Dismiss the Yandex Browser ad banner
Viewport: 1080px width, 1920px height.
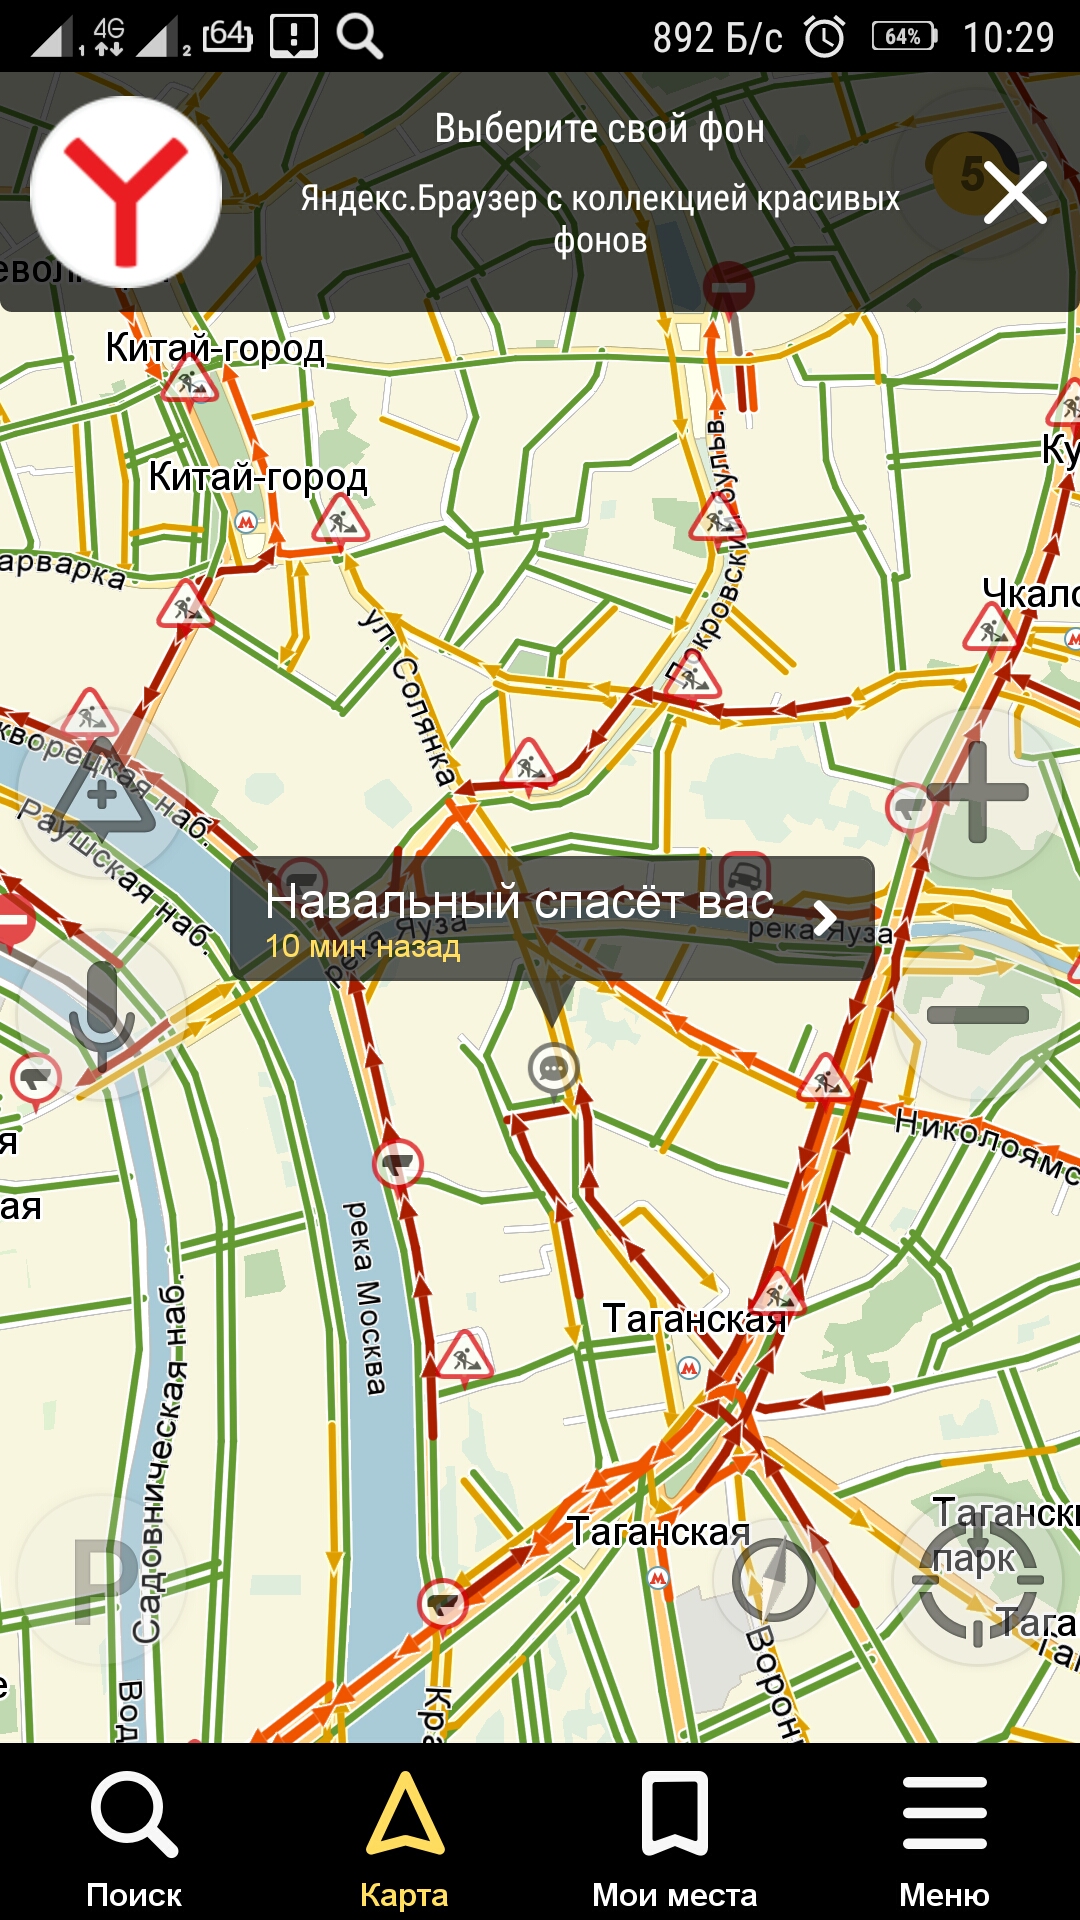[x=1015, y=192]
